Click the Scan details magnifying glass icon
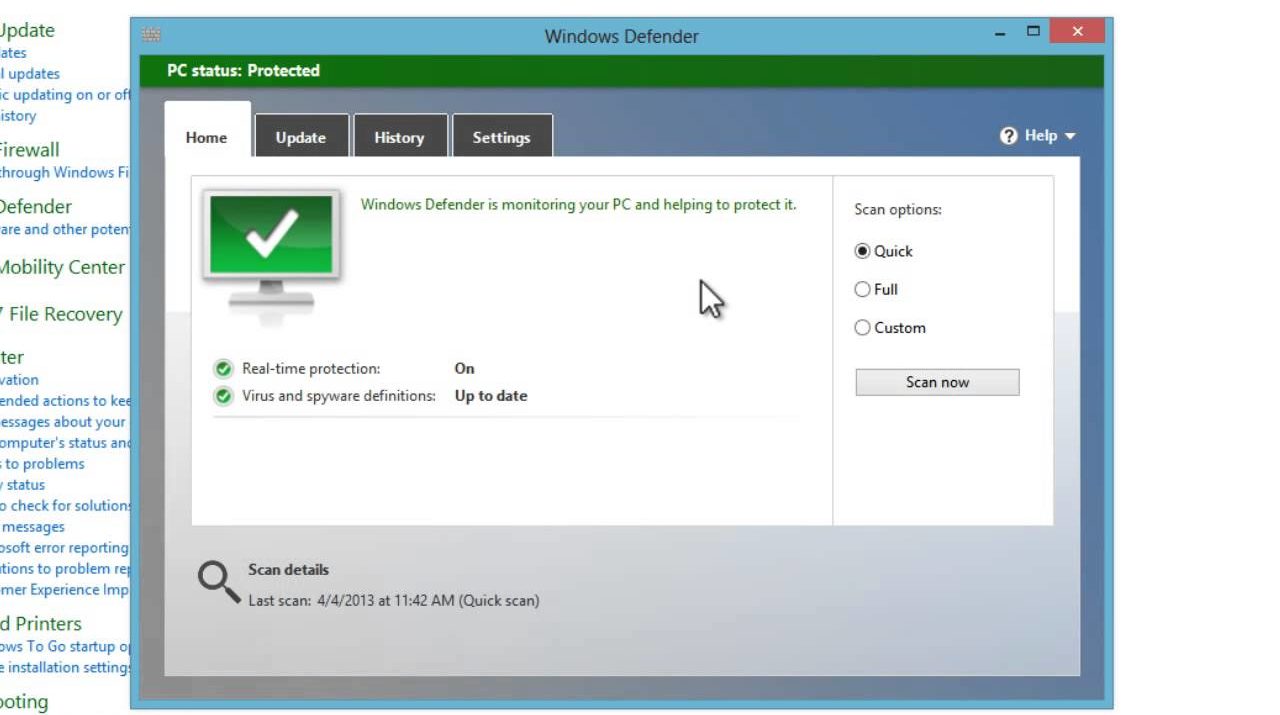Screen dimensions: 1280x715 [217, 581]
